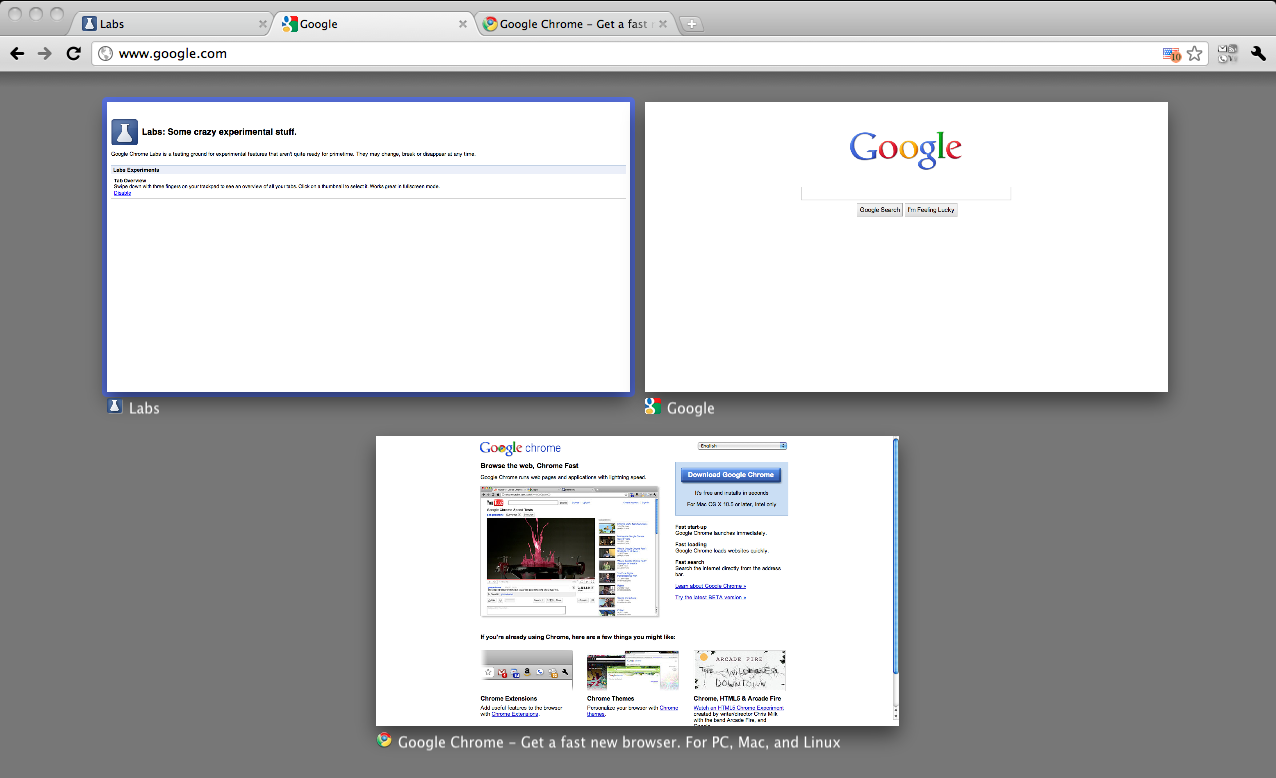
Task: Switch to the Google Chrome – Get a fast tab
Action: click(573, 24)
